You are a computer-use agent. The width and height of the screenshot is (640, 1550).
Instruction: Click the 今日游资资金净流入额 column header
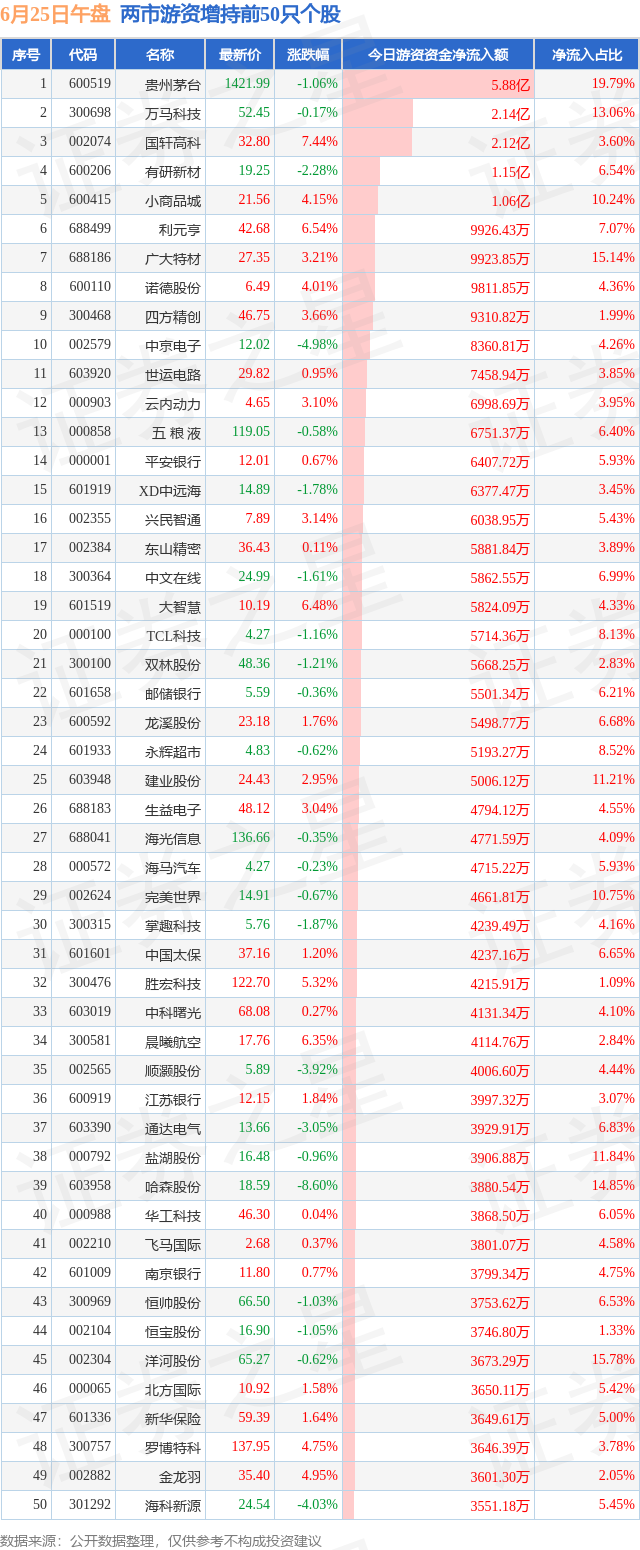438,55
